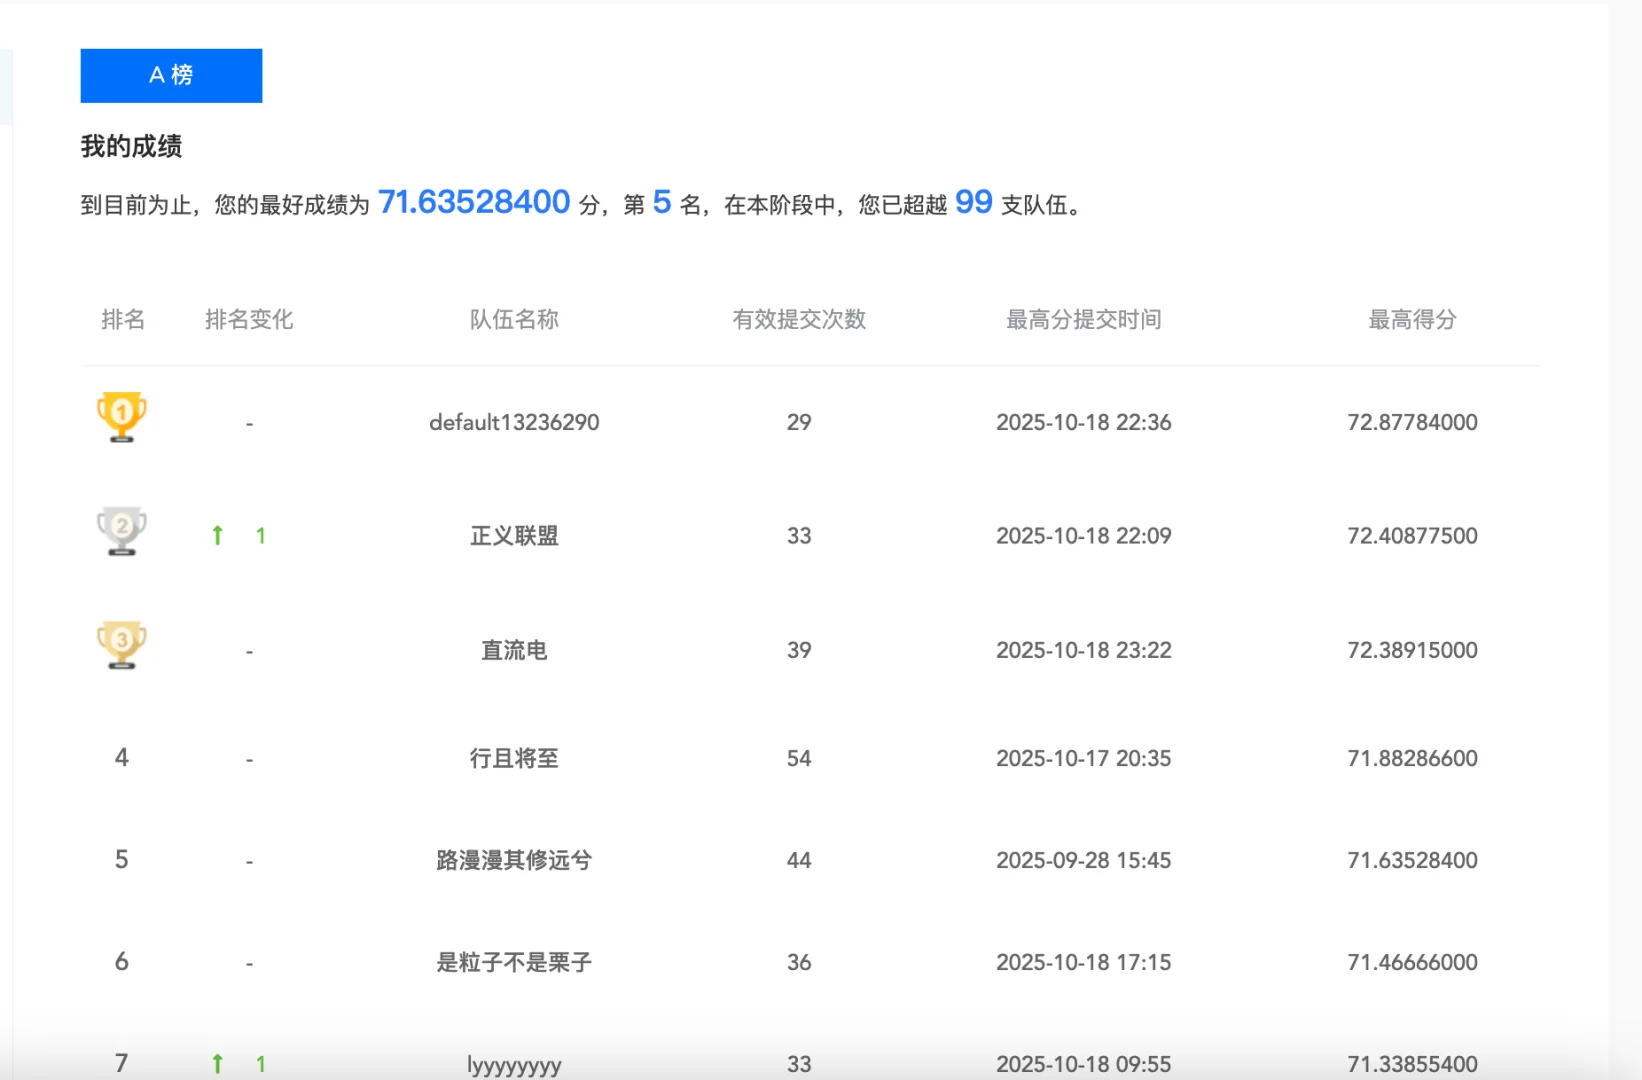Click the highlighted 99 beaten teams count
The image size is (1642, 1080).
[973, 202]
